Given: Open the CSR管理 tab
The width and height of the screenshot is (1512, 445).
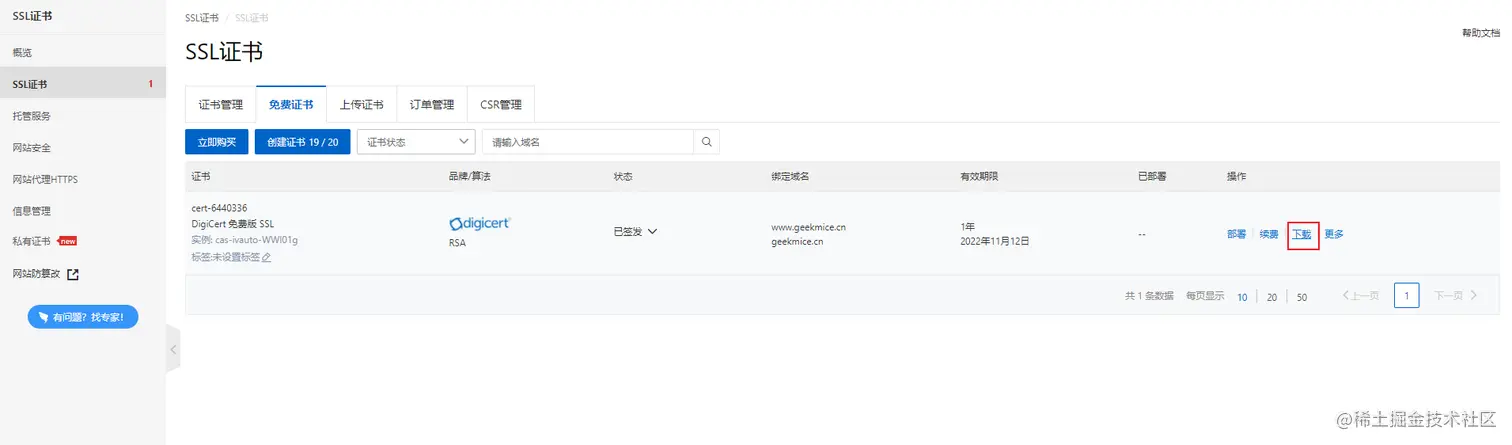Looking at the screenshot, I should (501, 105).
